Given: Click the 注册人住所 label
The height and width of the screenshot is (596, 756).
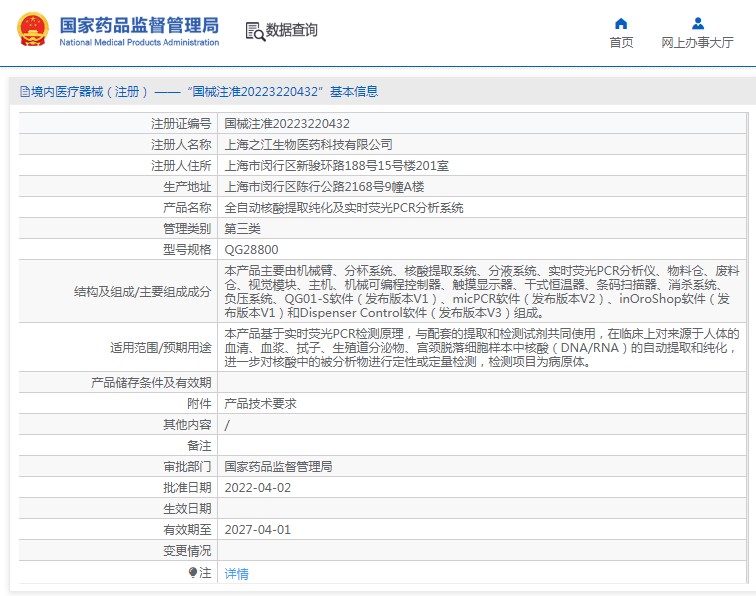Looking at the screenshot, I should coord(181,166).
